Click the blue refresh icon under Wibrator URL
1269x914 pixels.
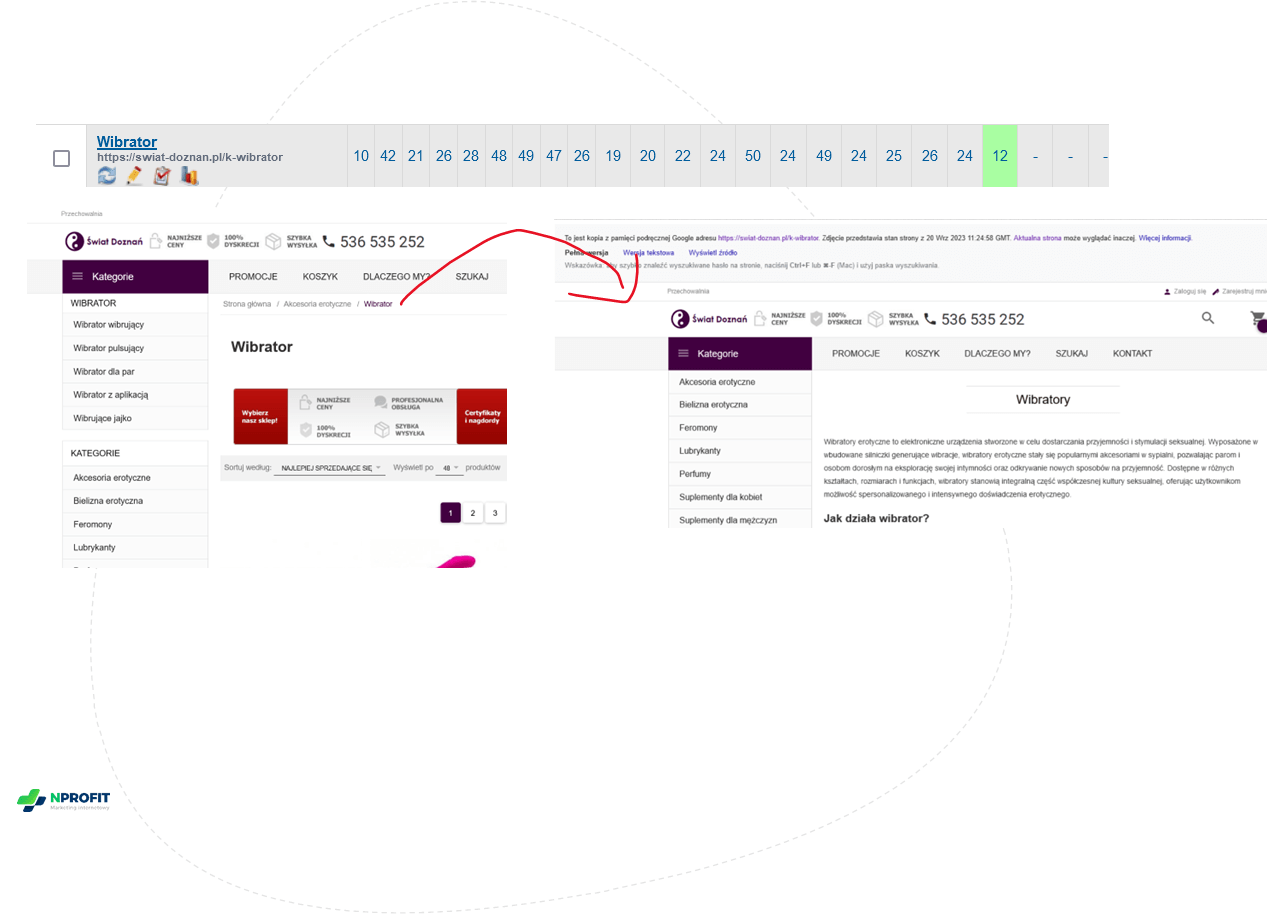[107, 176]
